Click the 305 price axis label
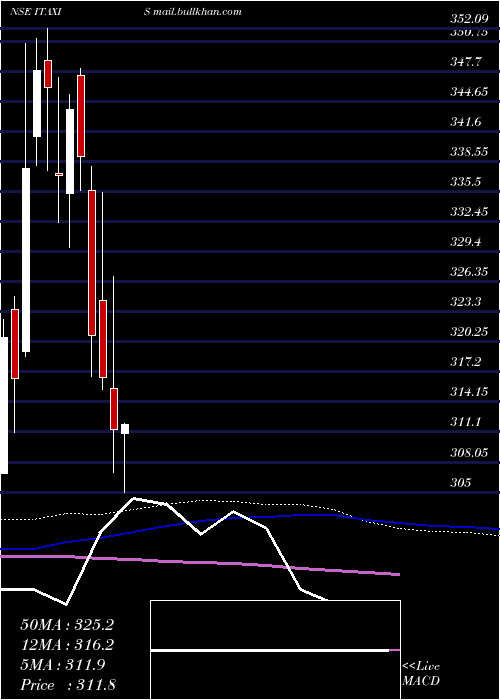This screenshot has width=500, height=700. [461, 483]
